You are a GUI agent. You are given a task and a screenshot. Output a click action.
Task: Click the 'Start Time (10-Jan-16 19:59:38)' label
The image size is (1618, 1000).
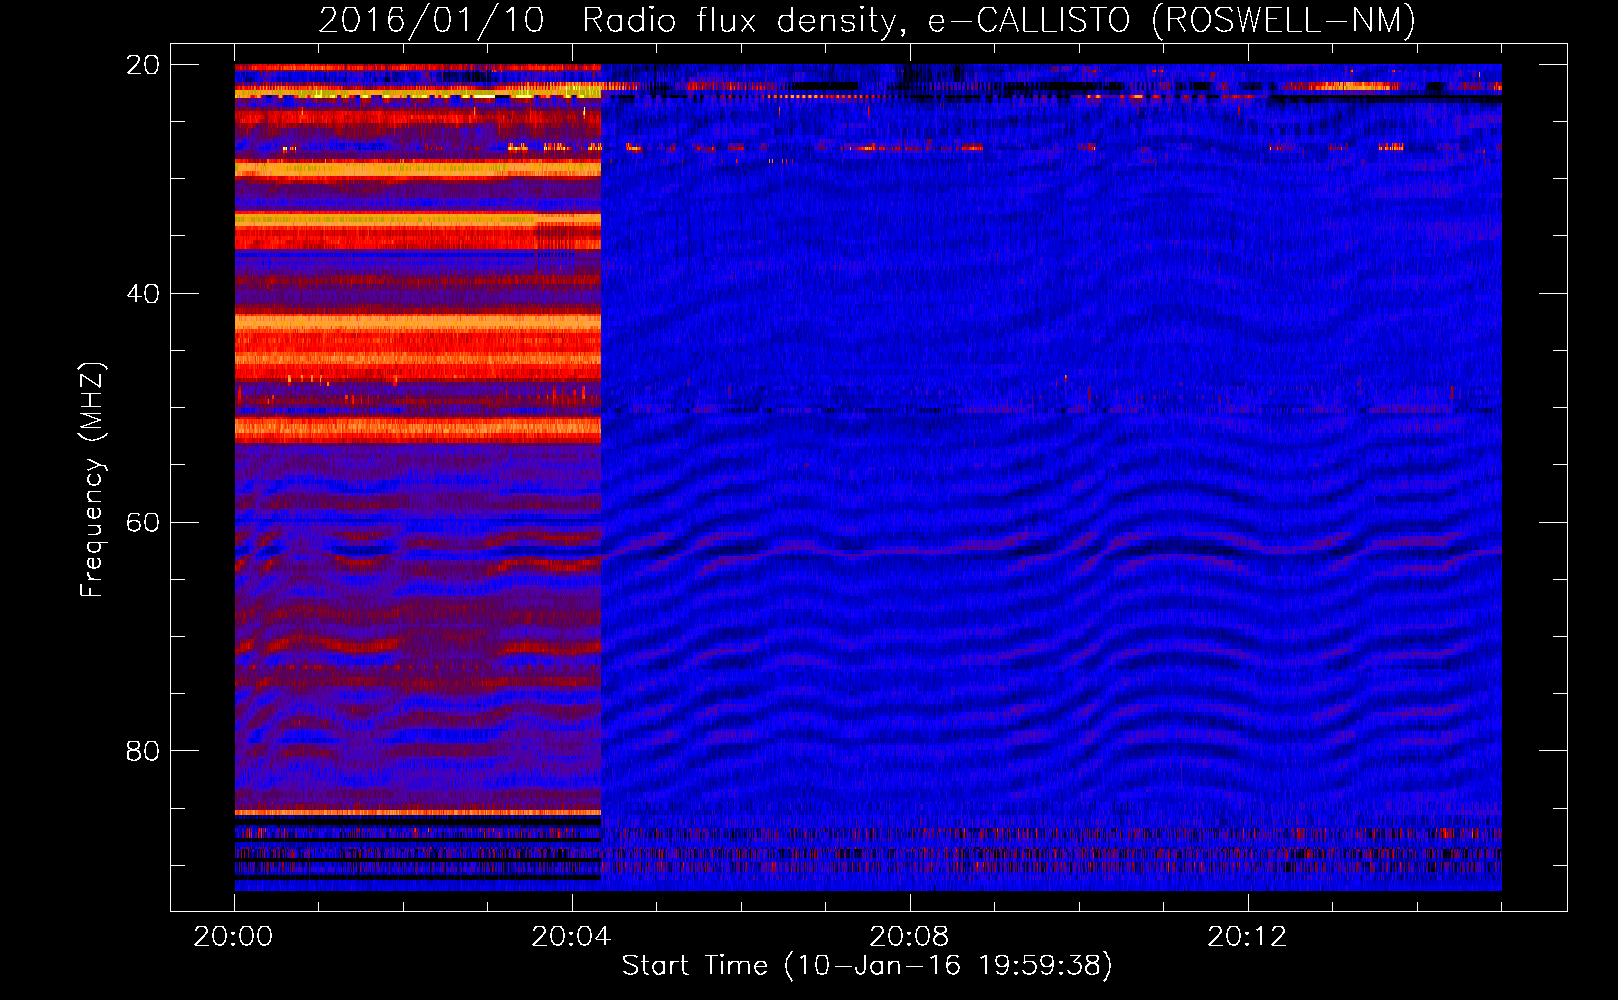pyautogui.click(x=867, y=966)
